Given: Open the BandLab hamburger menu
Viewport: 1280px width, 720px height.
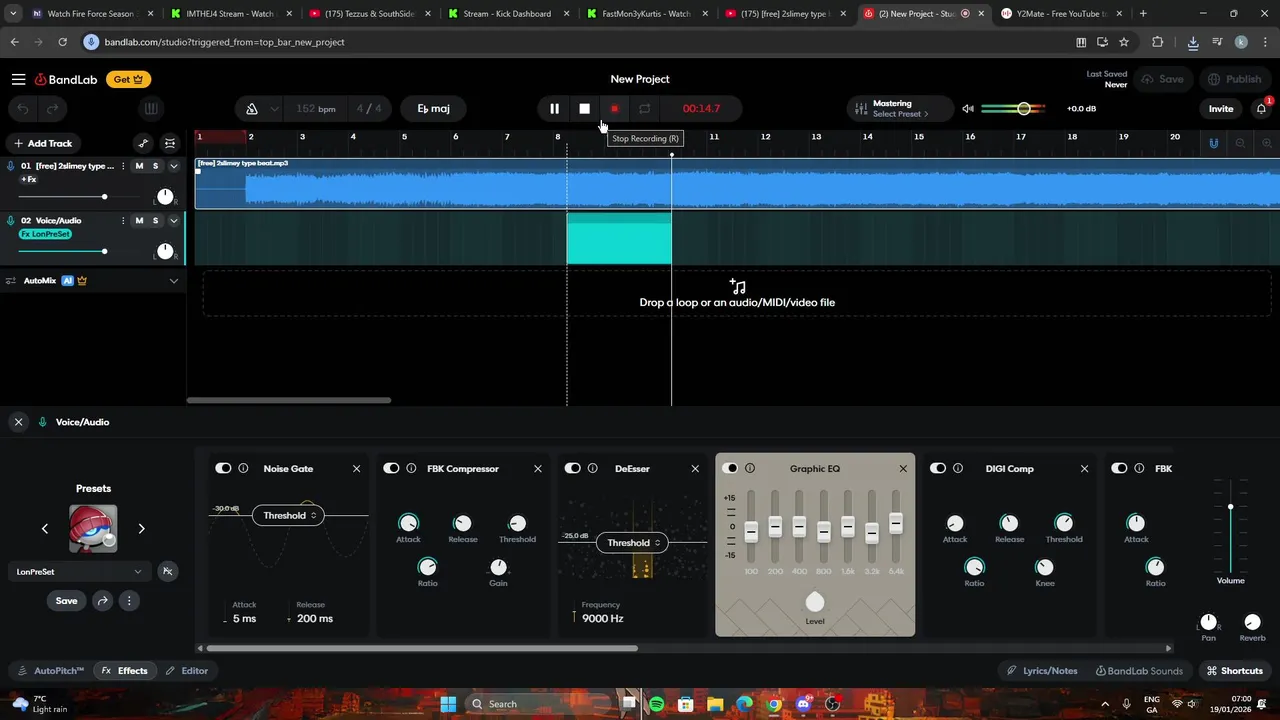Looking at the screenshot, I should [18, 79].
